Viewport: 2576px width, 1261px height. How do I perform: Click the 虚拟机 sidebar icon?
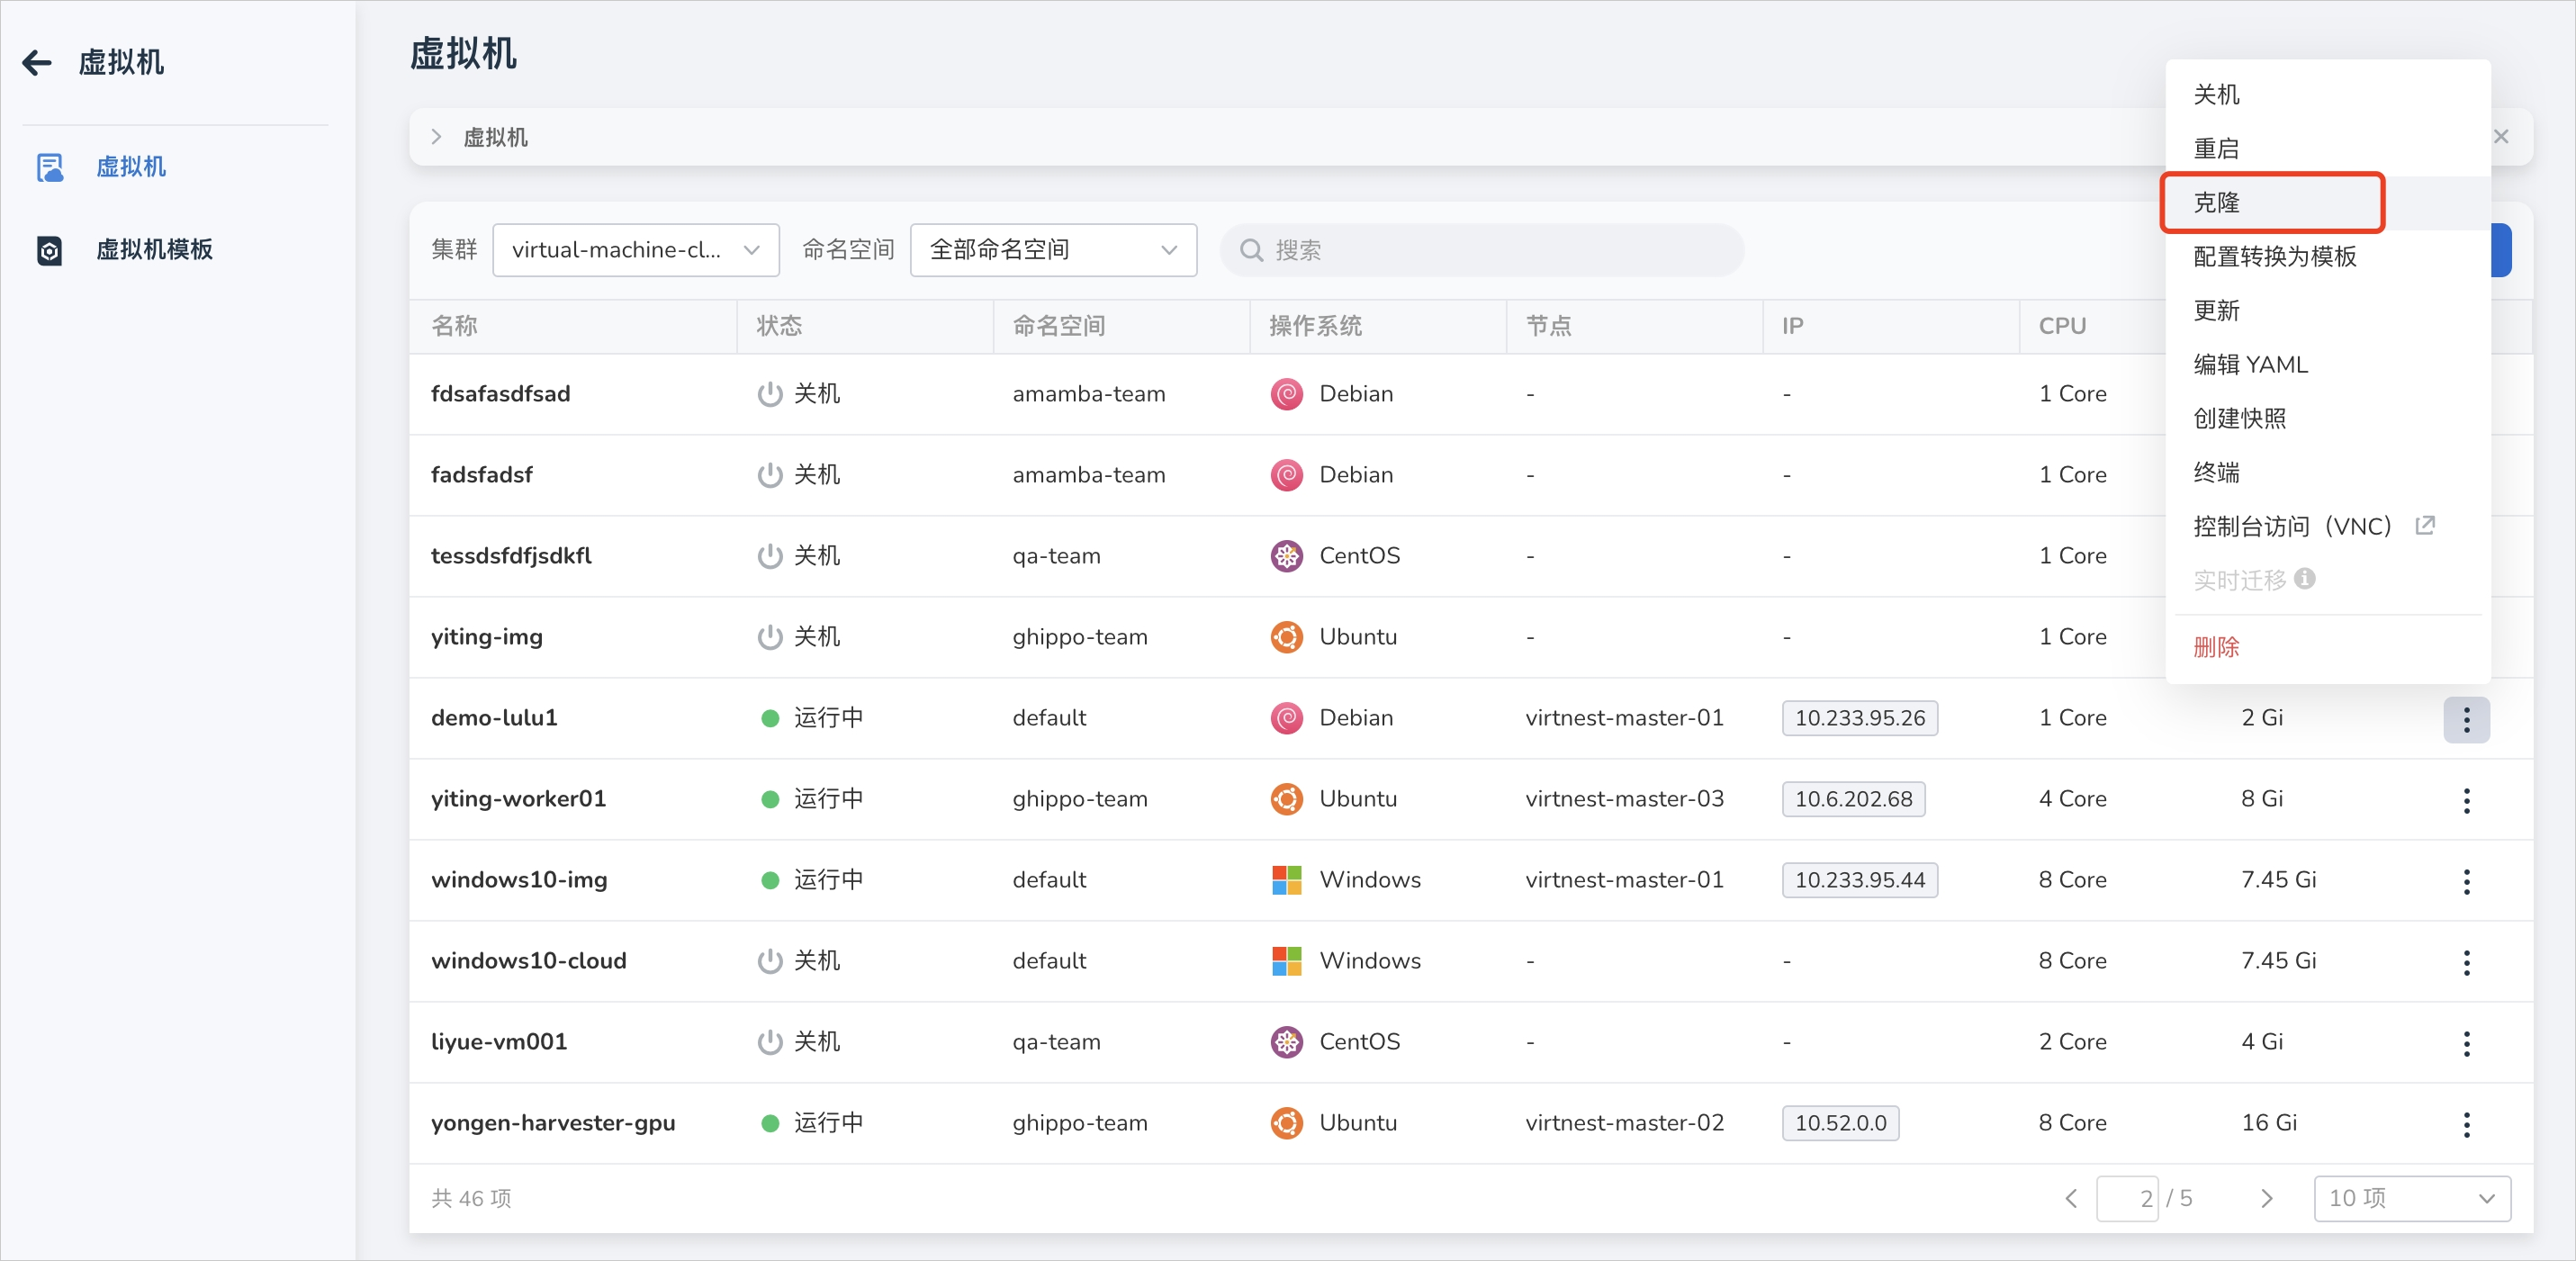(x=49, y=167)
